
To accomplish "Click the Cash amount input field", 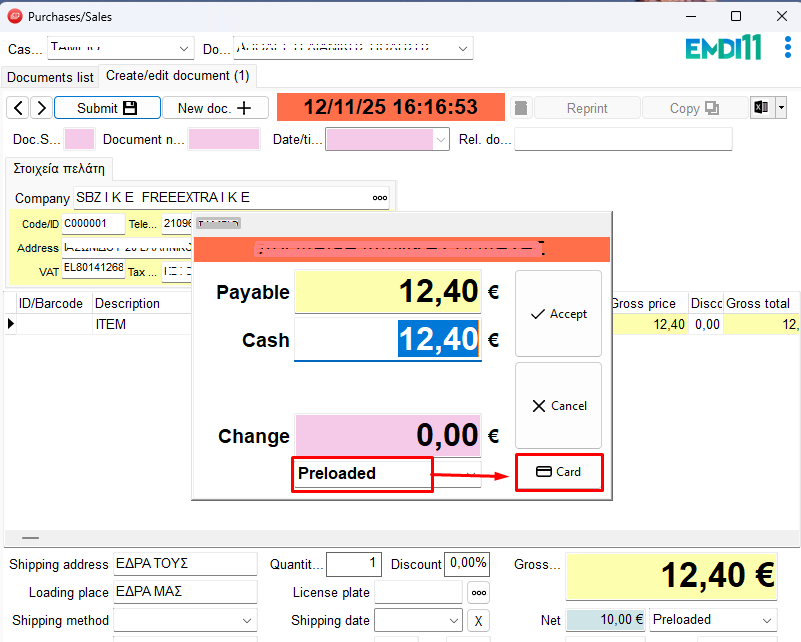I will [x=388, y=340].
